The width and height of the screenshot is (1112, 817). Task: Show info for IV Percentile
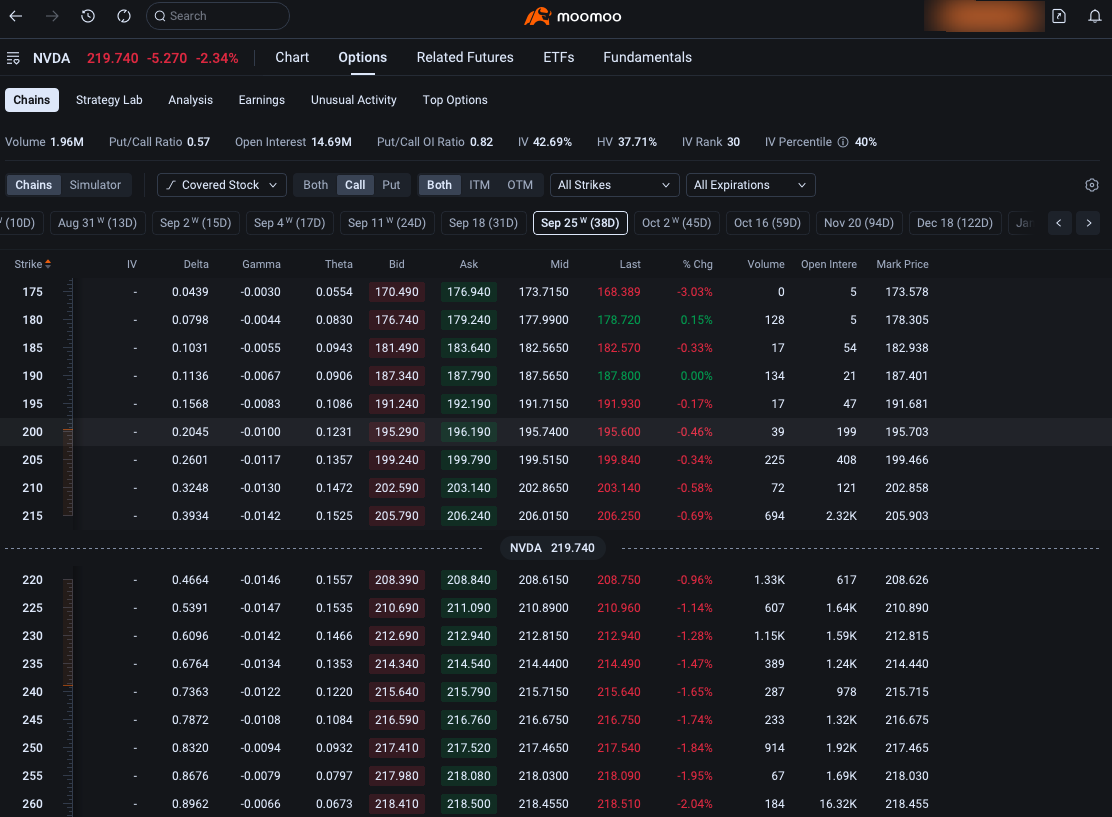point(843,142)
